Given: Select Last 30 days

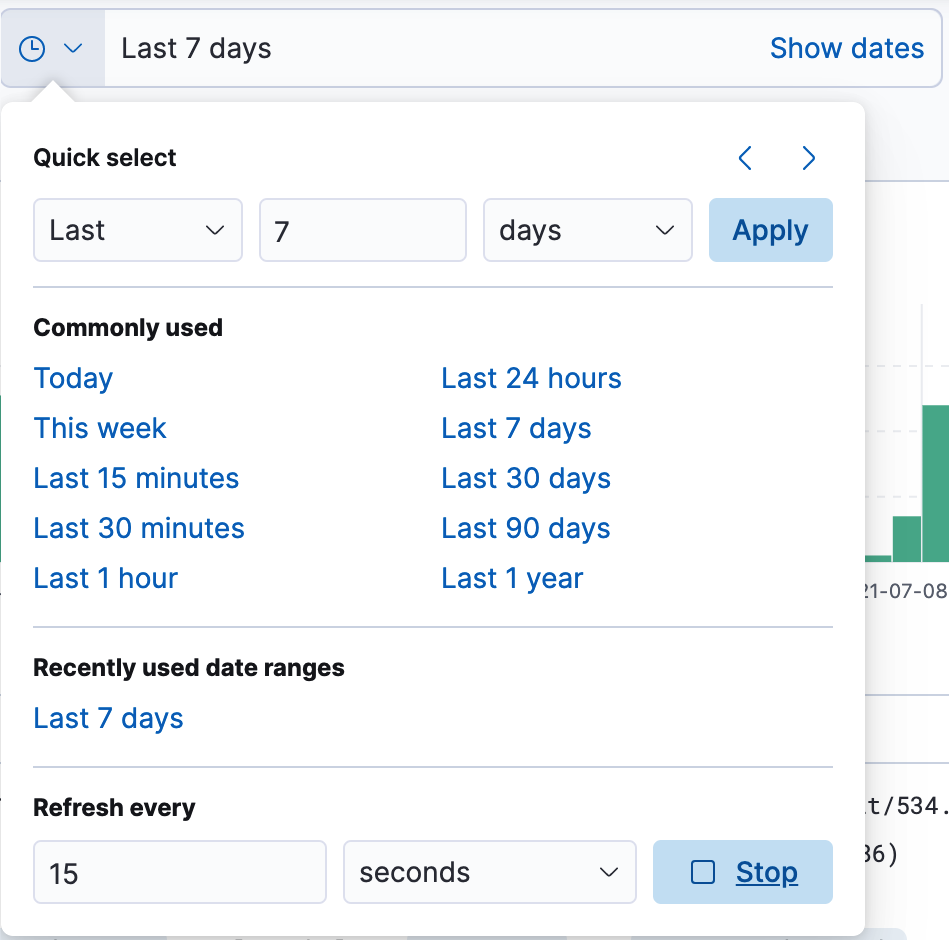Looking at the screenshot, I should (x=526, y=479).
